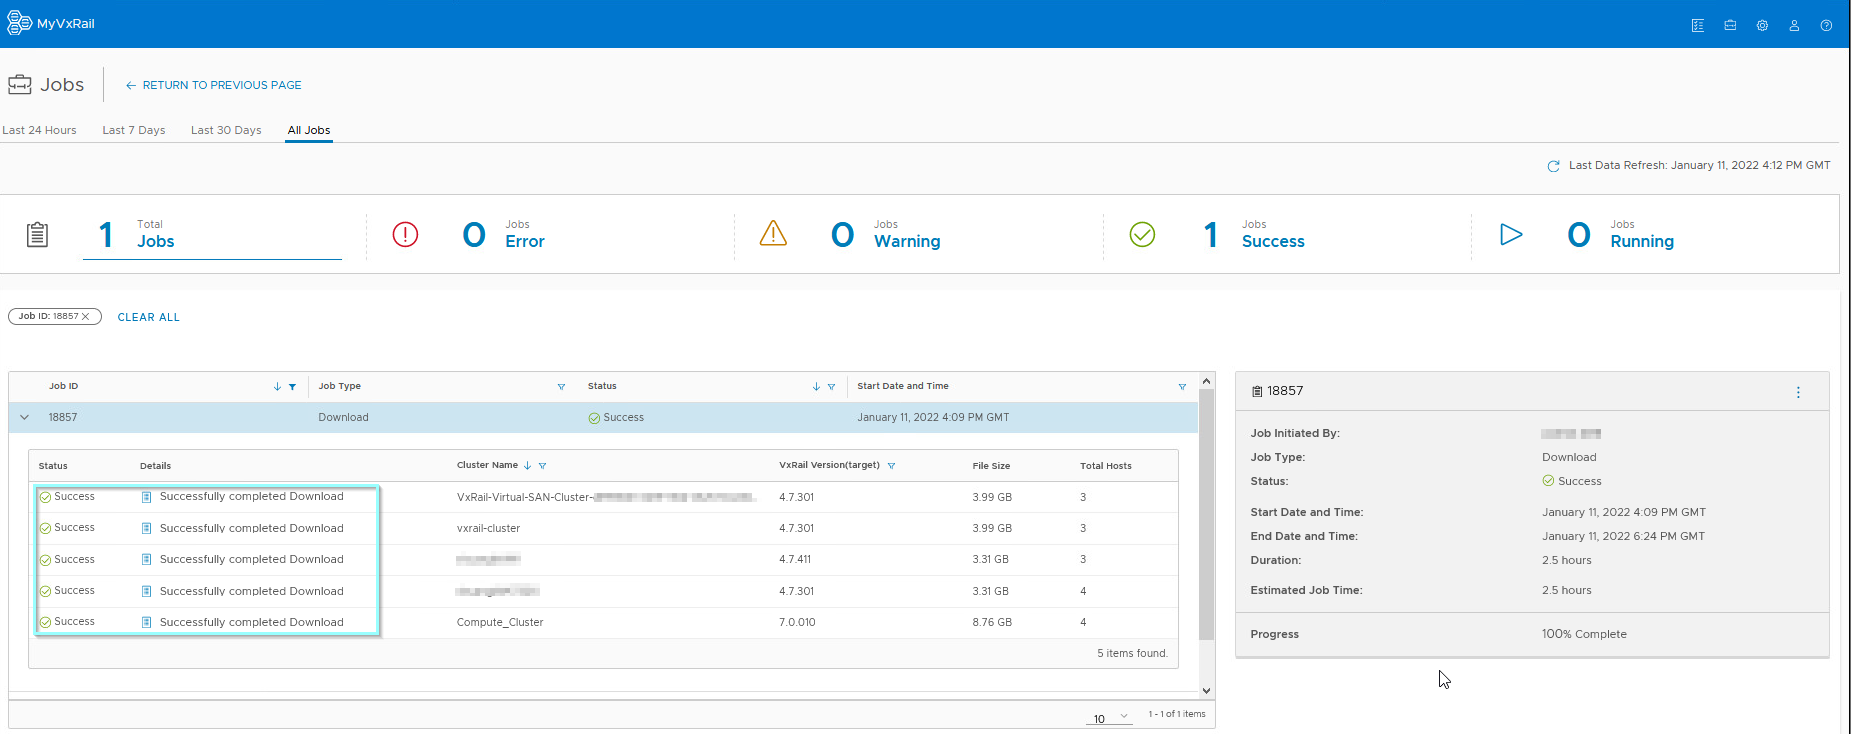1851x734 pixels.
Task: Click the 4.7.411 version cell
Action: click(x=795, y=559)
